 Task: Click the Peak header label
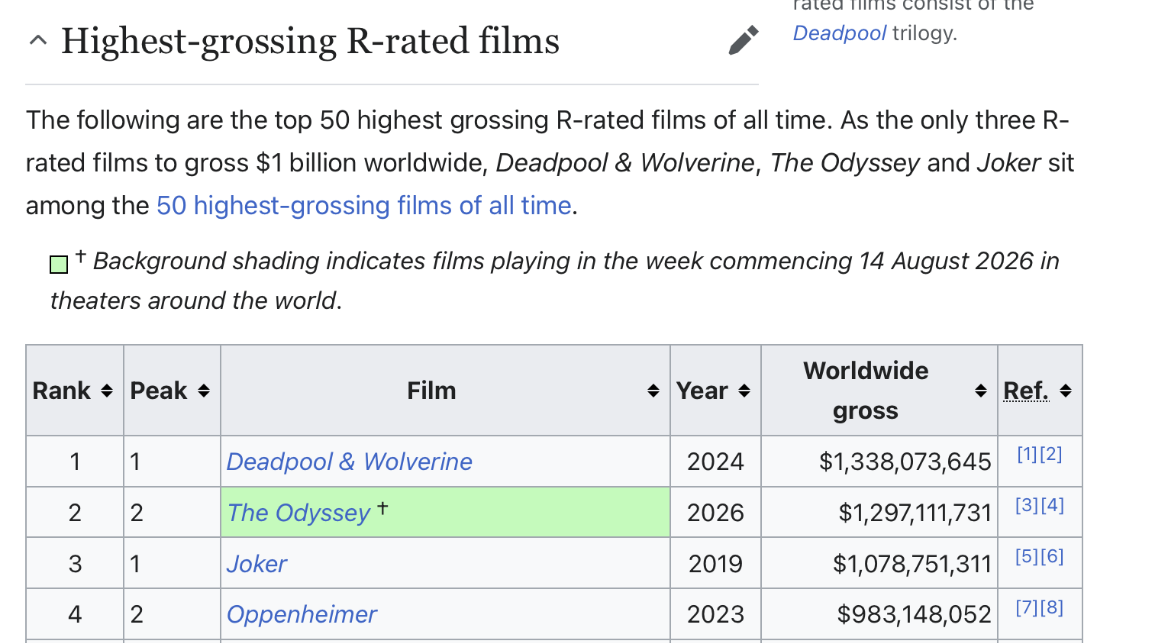coord(159,391)
